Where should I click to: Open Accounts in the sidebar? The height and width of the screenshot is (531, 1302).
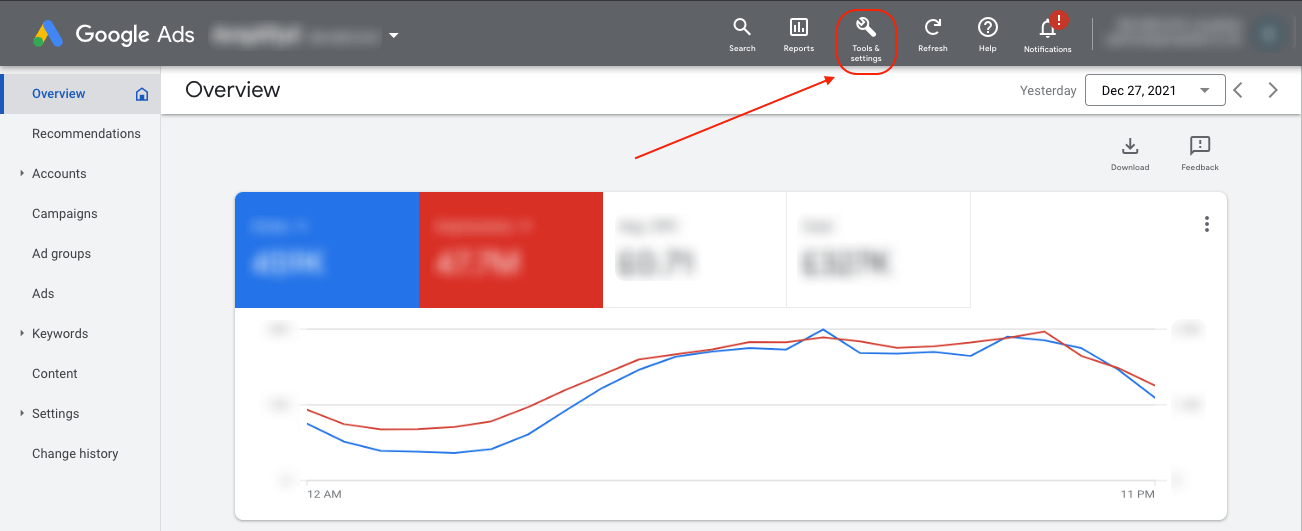pyautogui.click(x=59, y=174)
